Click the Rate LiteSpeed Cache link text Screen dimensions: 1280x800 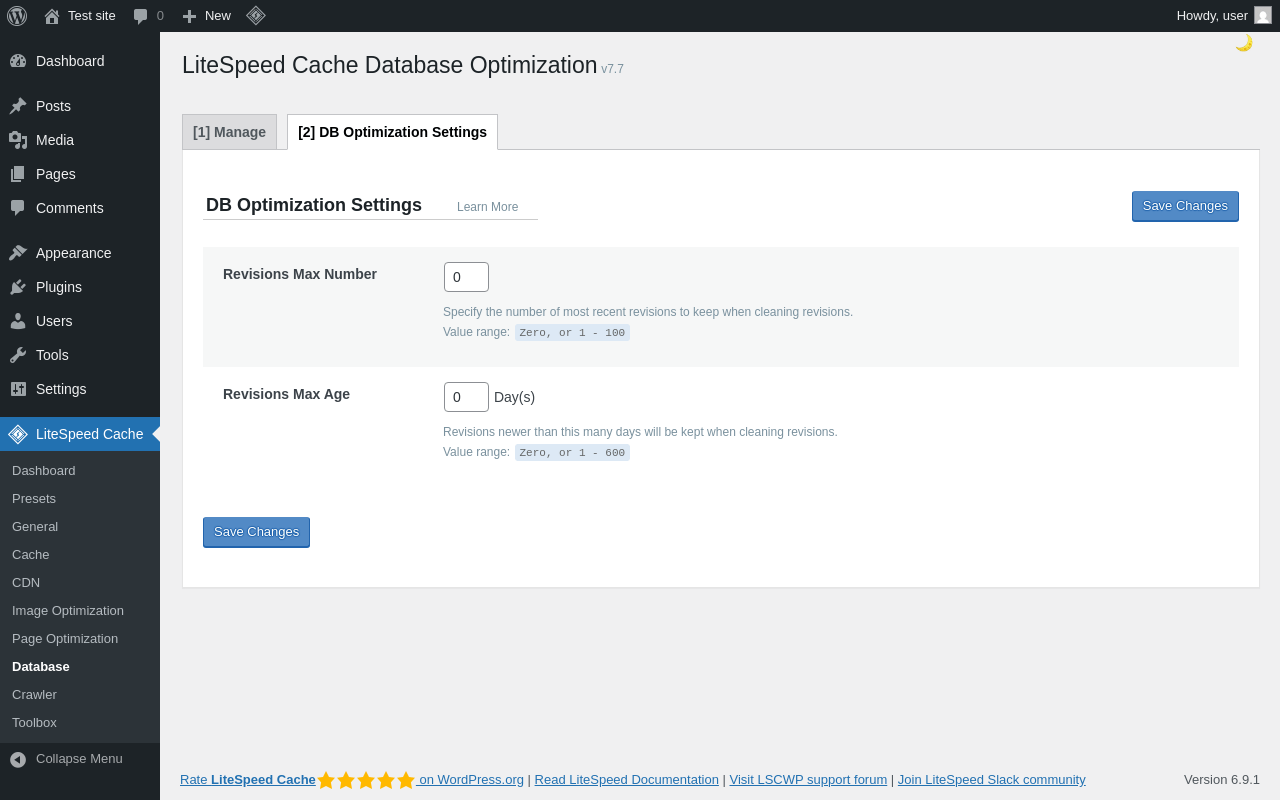(x=248, y=779)
